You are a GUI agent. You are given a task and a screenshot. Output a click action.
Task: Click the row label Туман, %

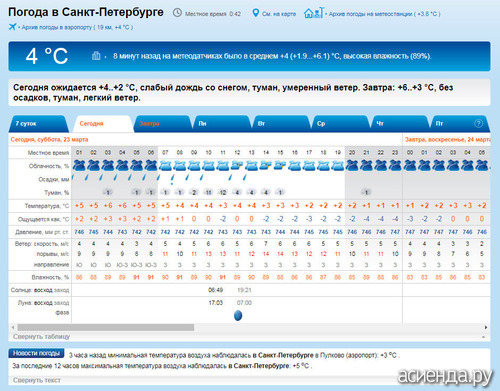click(57, 193)
